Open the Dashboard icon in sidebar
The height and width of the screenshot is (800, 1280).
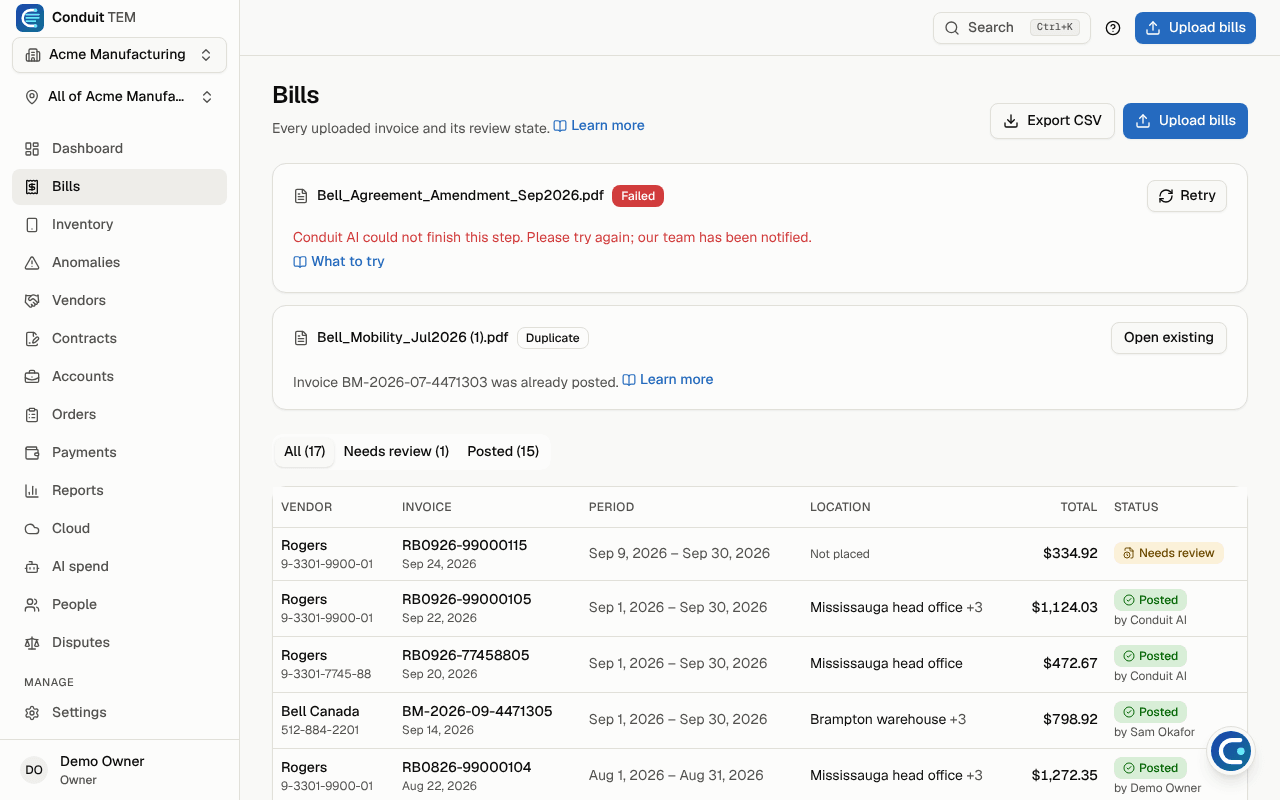click(32, 148)
